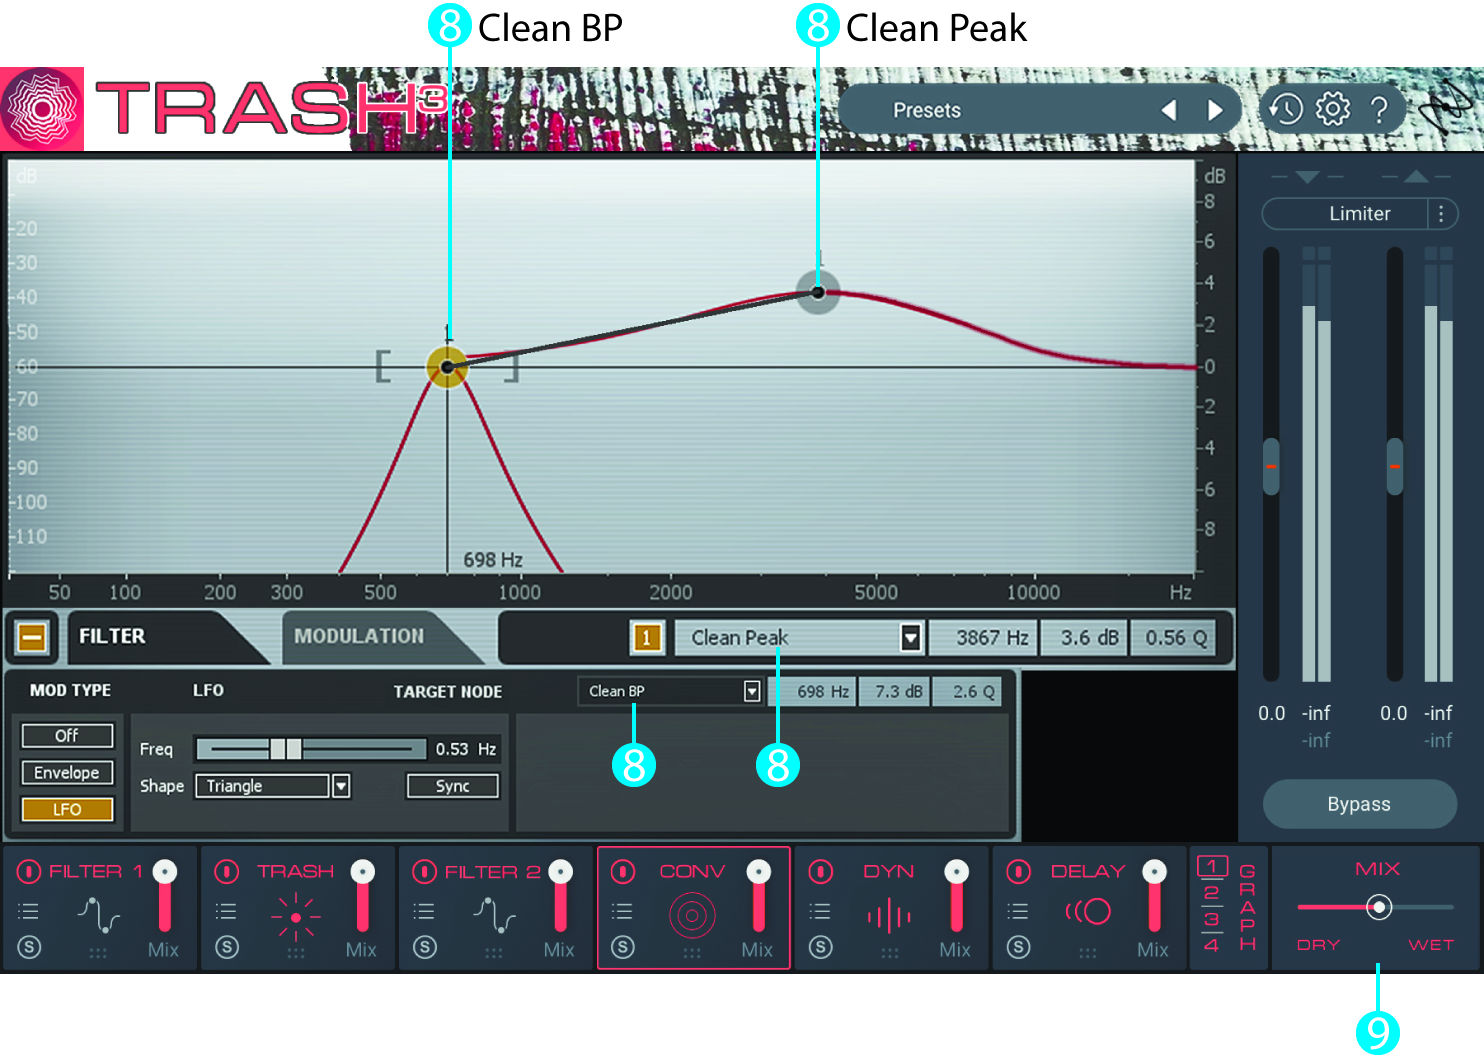This screenshot has height=1061, width=1484.
Task: Open the settings gear icon
Action: [x=1332, y=109]
